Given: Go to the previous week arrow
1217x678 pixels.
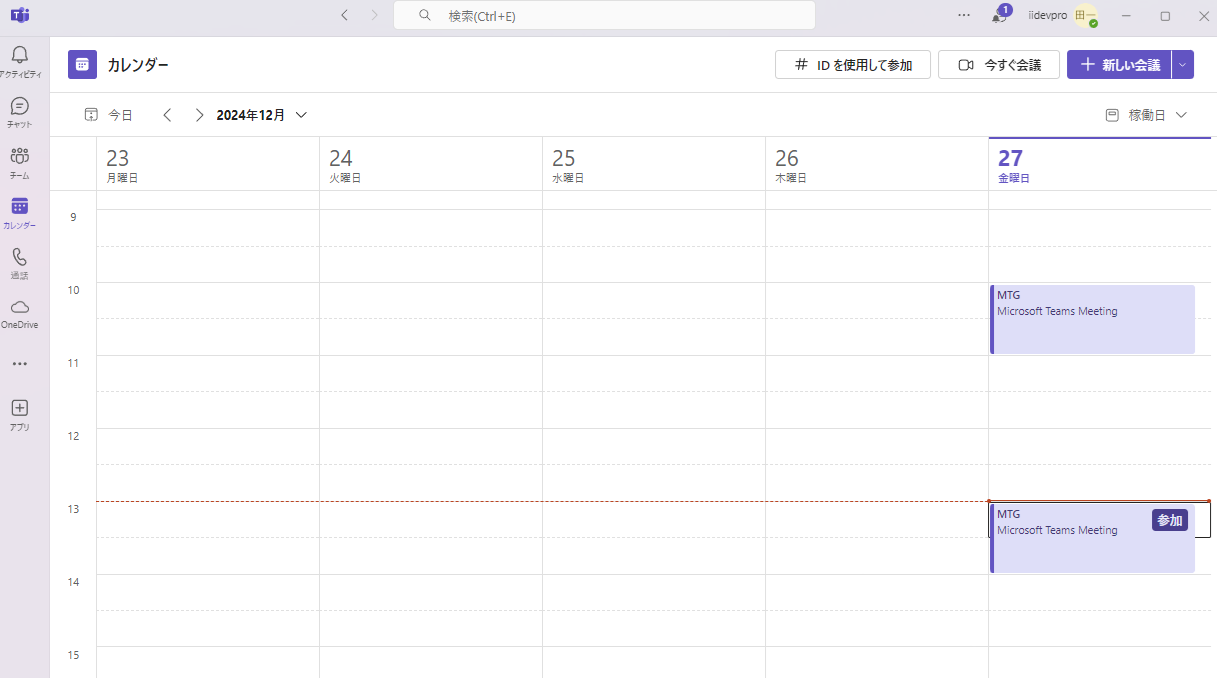Looking at the screenshot, I should click(x=167, y=115).
